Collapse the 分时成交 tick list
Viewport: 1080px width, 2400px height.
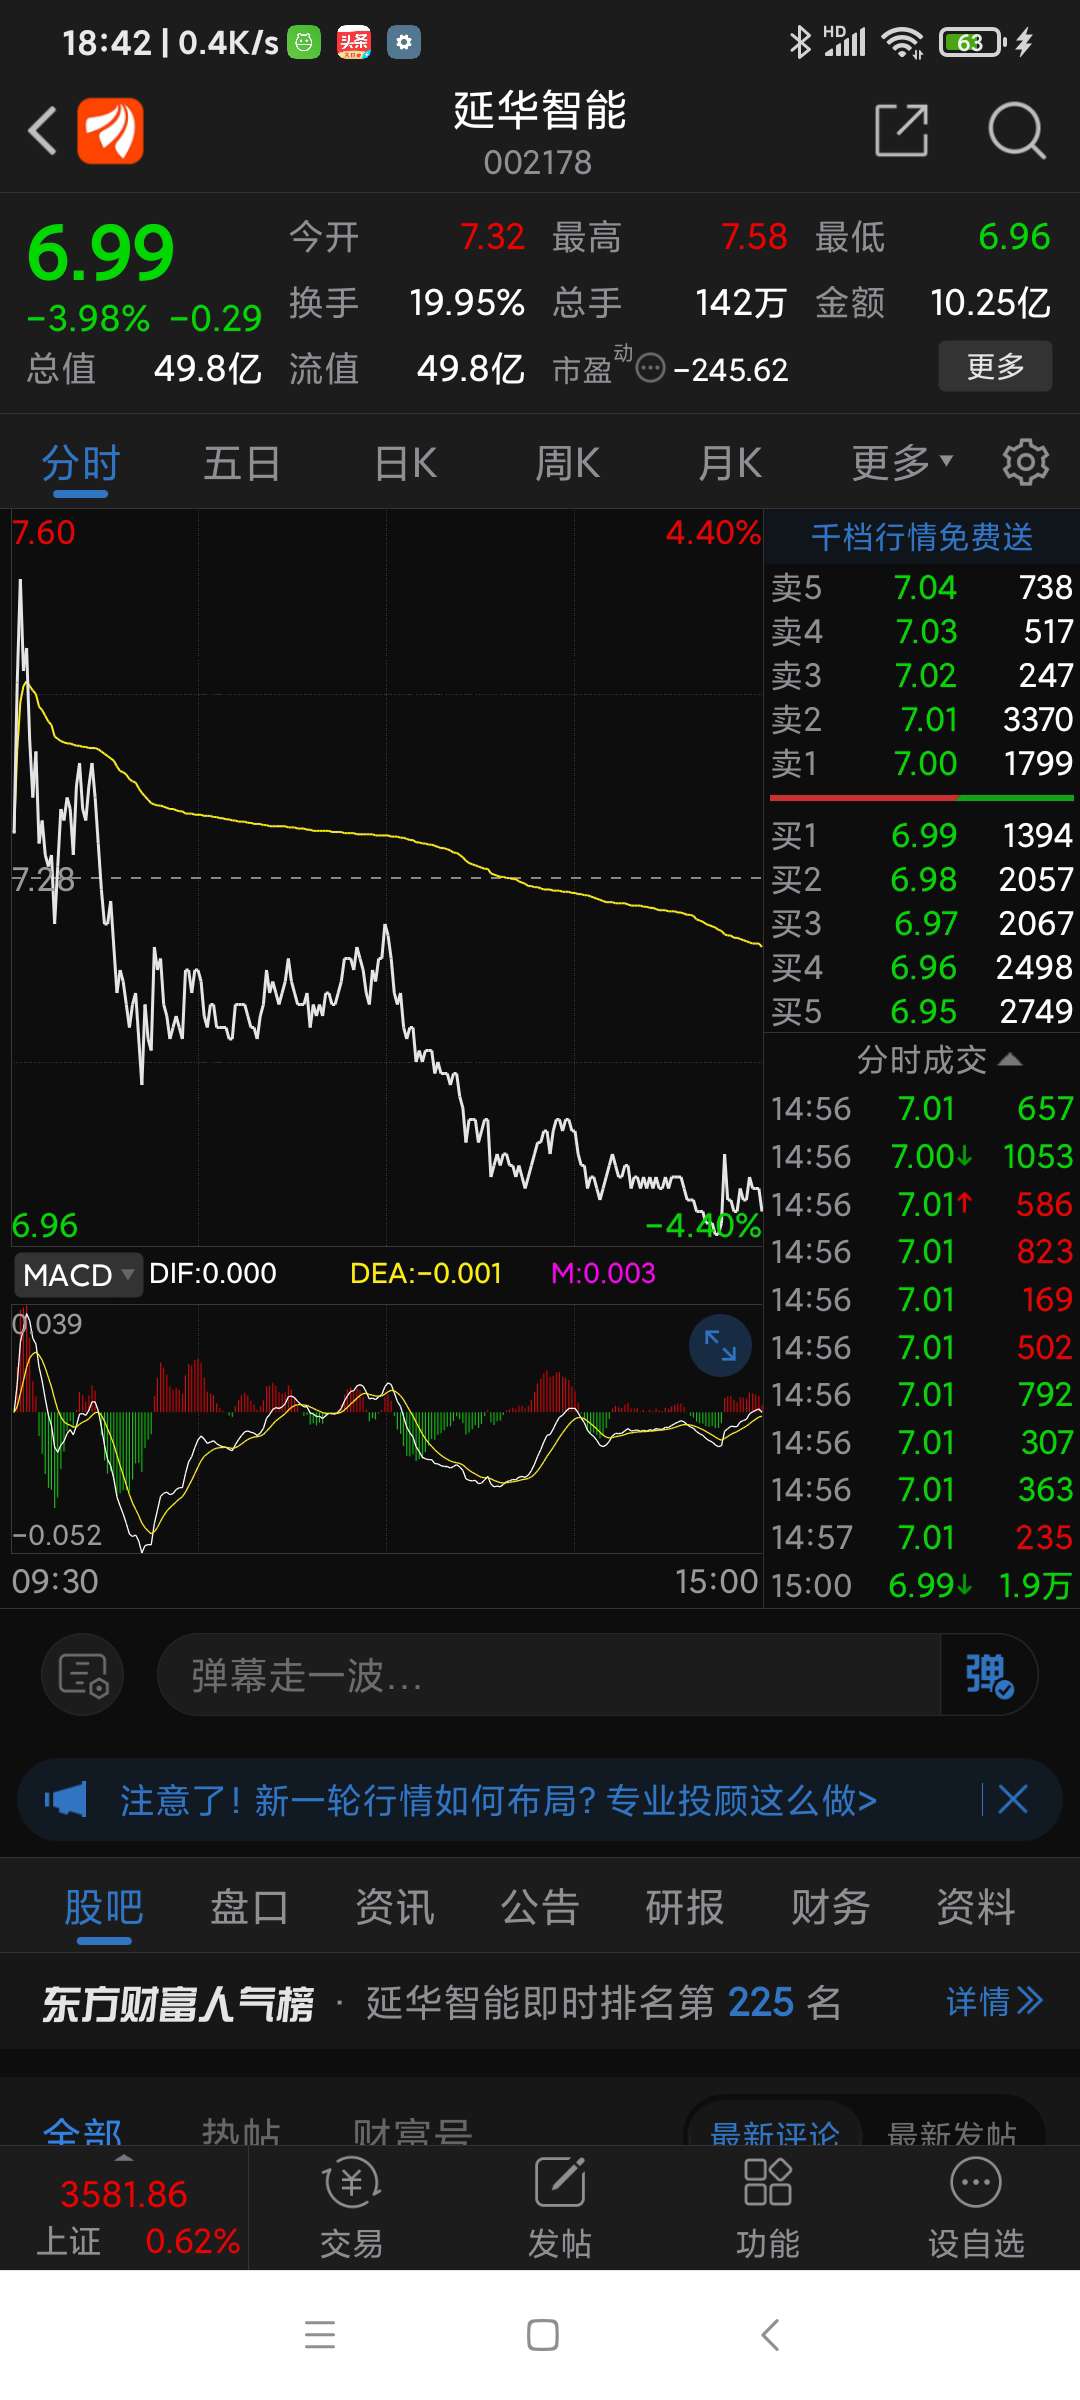[x=938, y=1060]
